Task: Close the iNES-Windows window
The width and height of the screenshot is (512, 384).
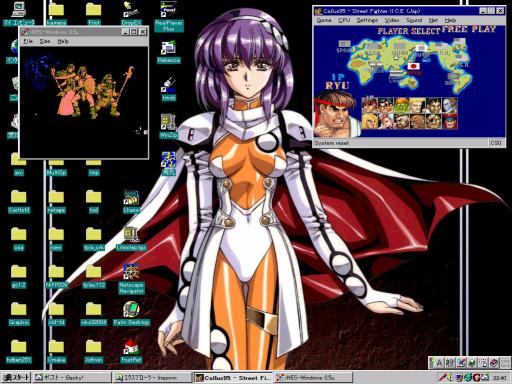Action: click(x=143, y=32)
